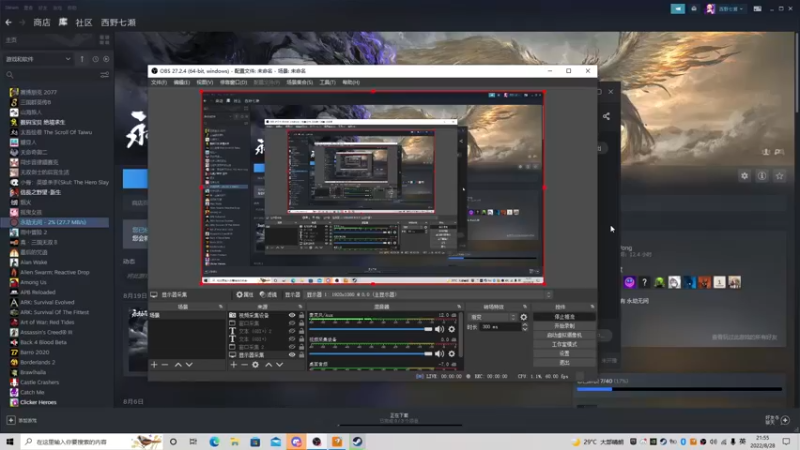Image resolution: width=800 pixels, height=450 pixels.
Task: Mute the 麦克风/Aux channel speaker icon
Action: (439, 330)
